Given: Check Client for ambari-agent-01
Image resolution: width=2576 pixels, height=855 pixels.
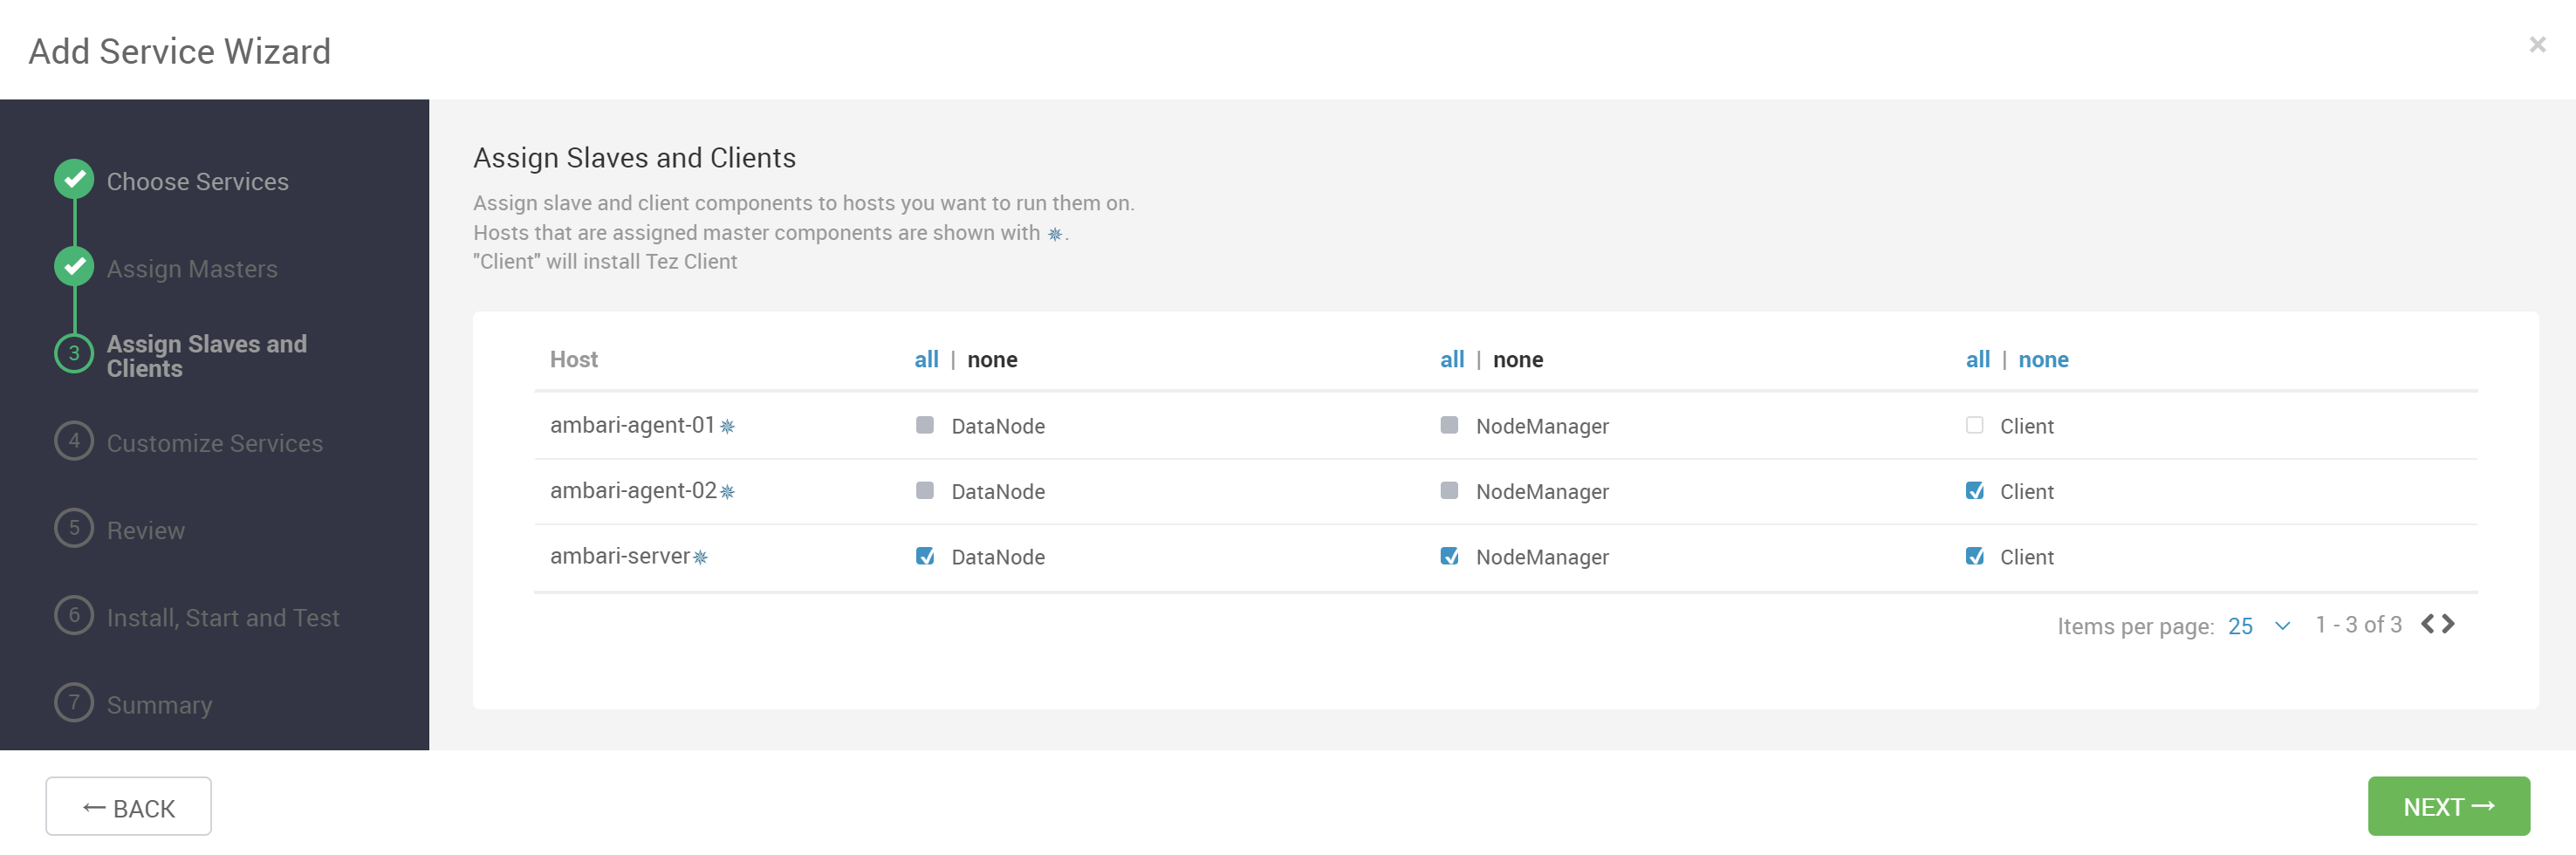Looking at the screenshot, I should [x=1974, y=425].
